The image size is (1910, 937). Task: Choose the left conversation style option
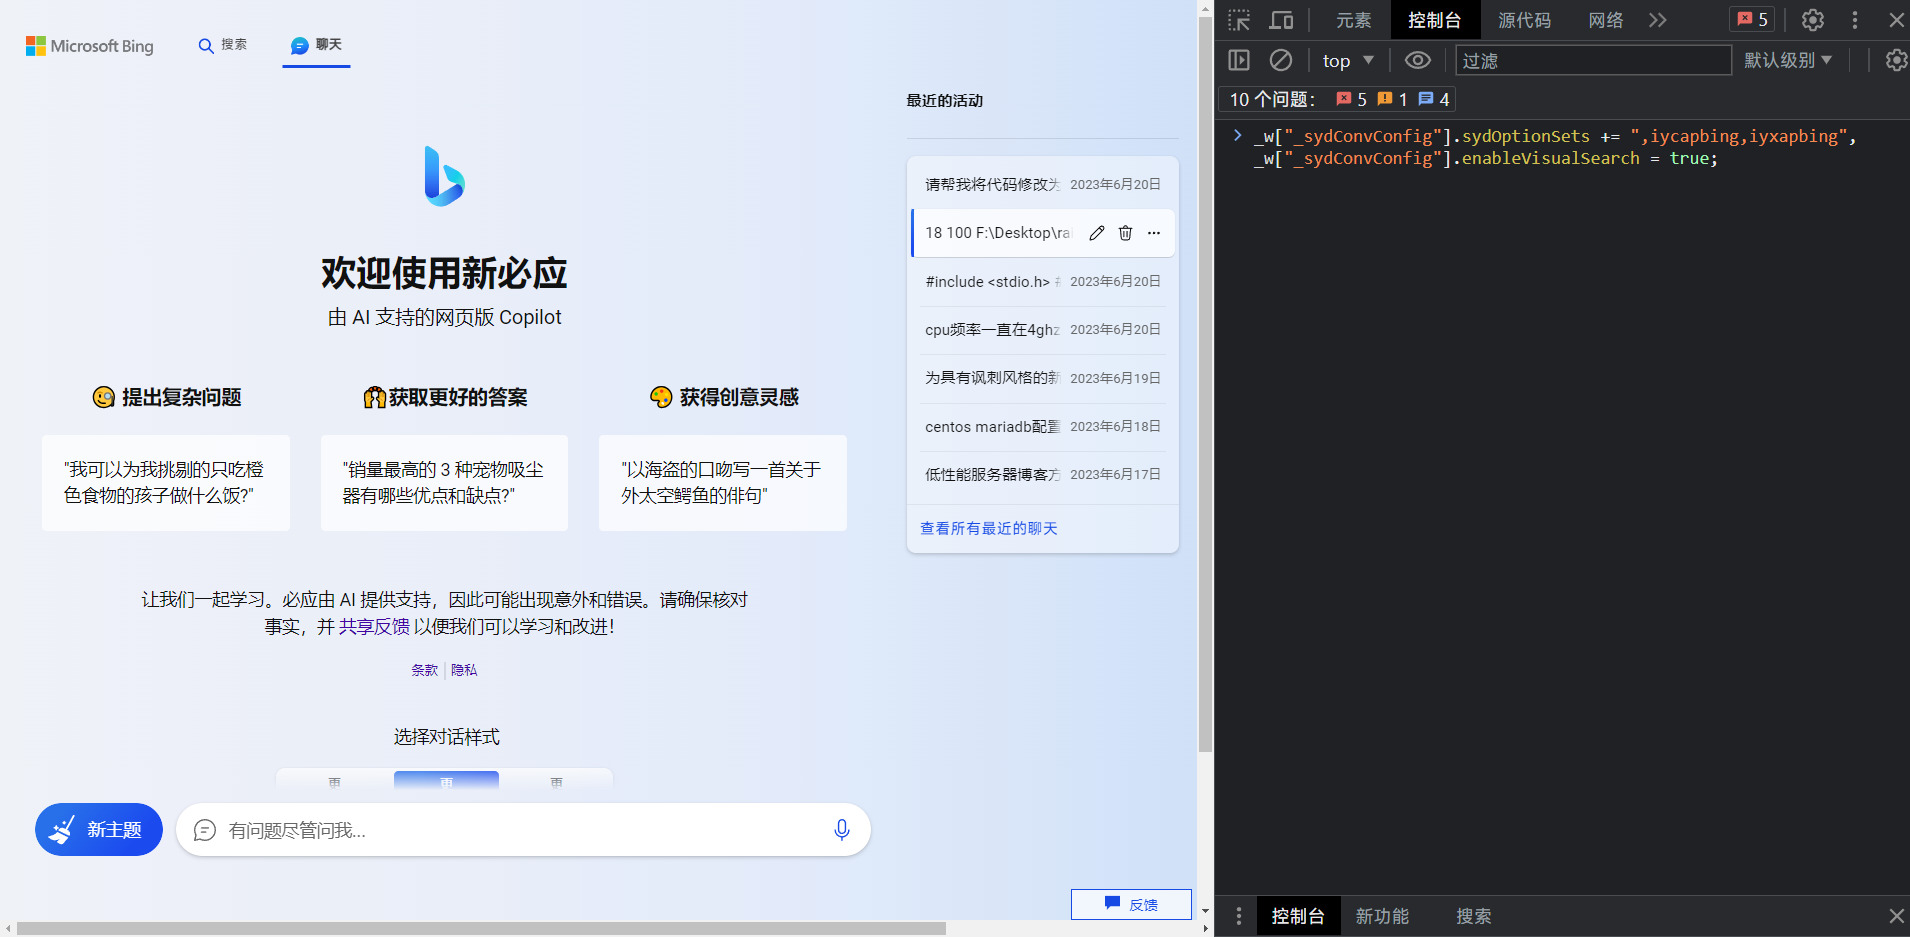coord(335,780)
